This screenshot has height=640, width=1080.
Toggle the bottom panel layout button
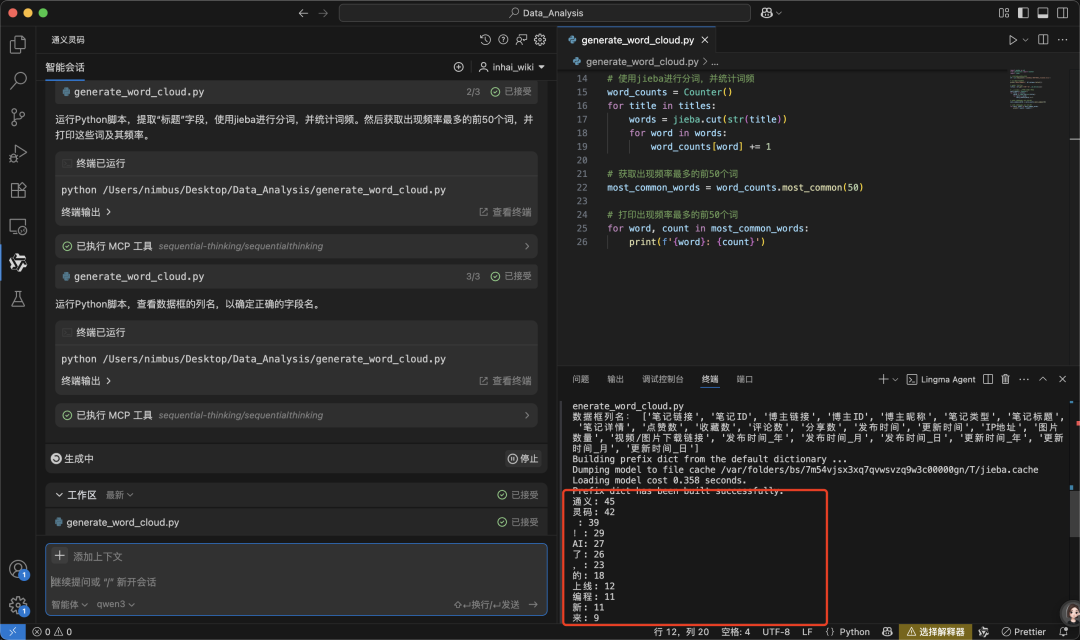point(1041,13)
